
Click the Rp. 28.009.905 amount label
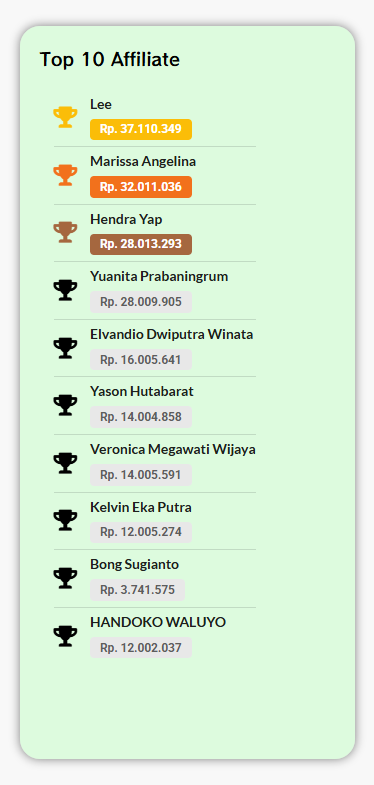click(141, 302)
